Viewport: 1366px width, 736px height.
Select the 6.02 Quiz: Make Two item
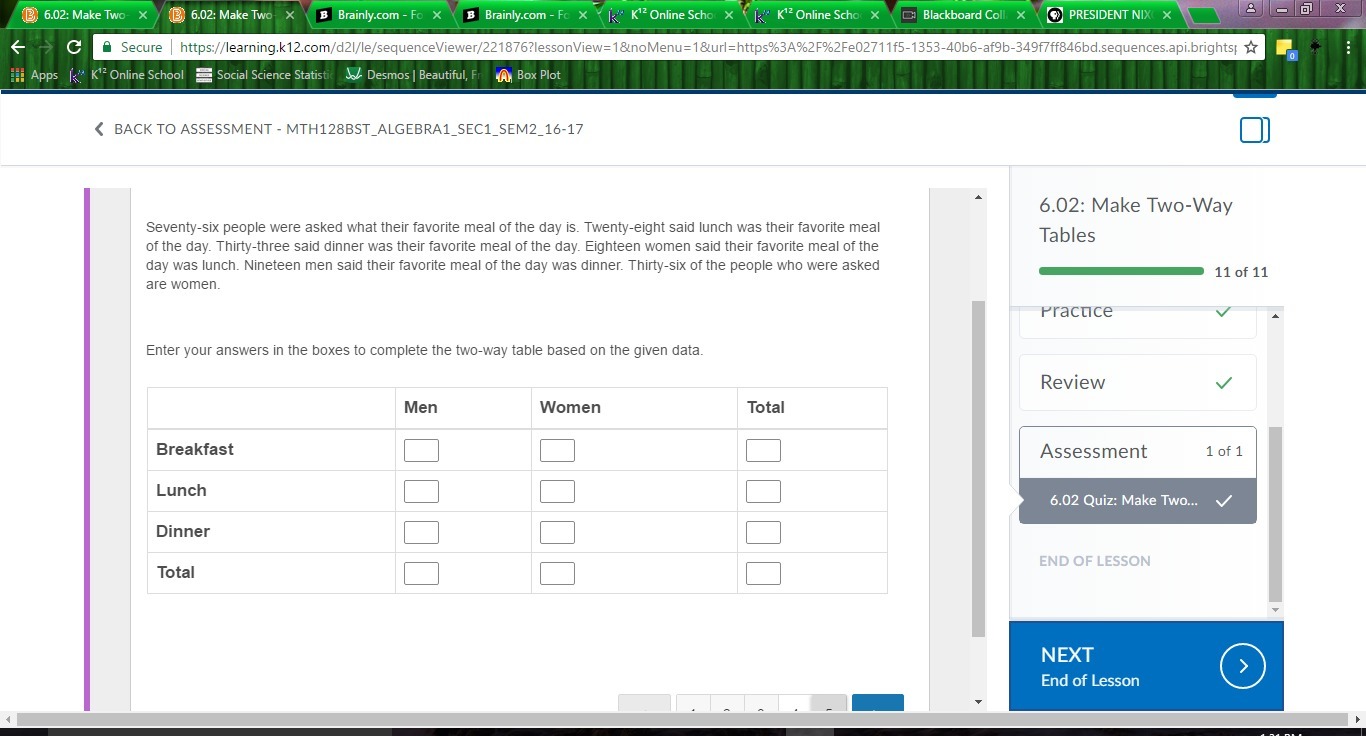click(1138, 501)
